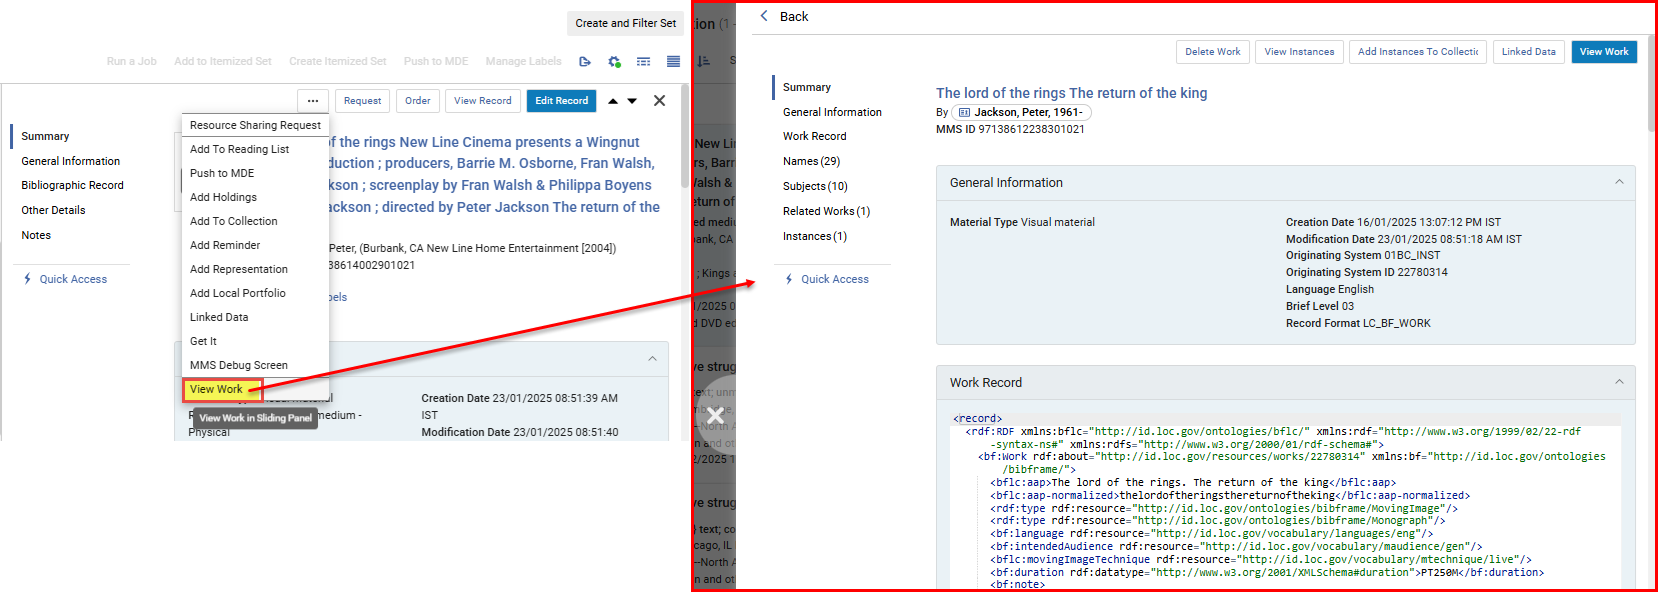This screenshot has width=1660, height=594.
Task: Open Subjects (10) section
Action: tap(815, 186)
